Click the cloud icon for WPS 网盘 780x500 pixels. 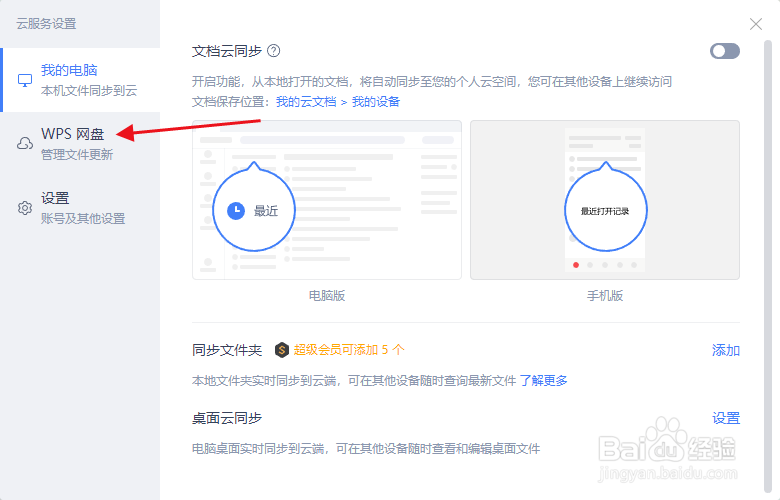click(25, 144)
